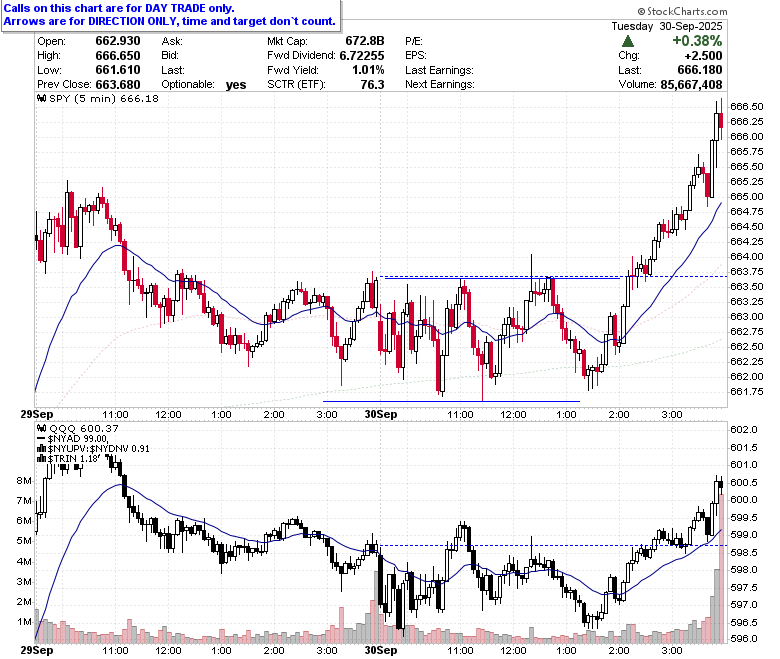The width and height of the screenshot is (780, 659).
Task: Click the Chg value +2.500
Action: point(703,56)
